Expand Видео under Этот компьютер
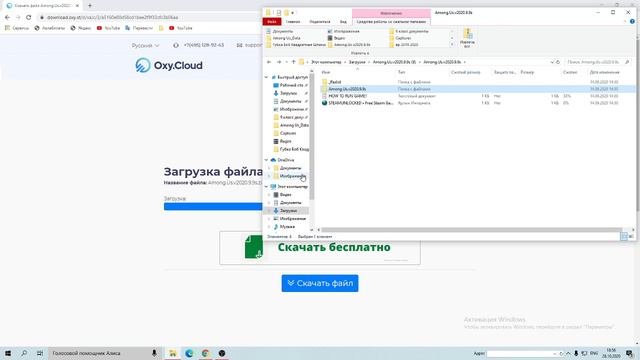The width and height of the screenshot is (640, 360). 269,195
